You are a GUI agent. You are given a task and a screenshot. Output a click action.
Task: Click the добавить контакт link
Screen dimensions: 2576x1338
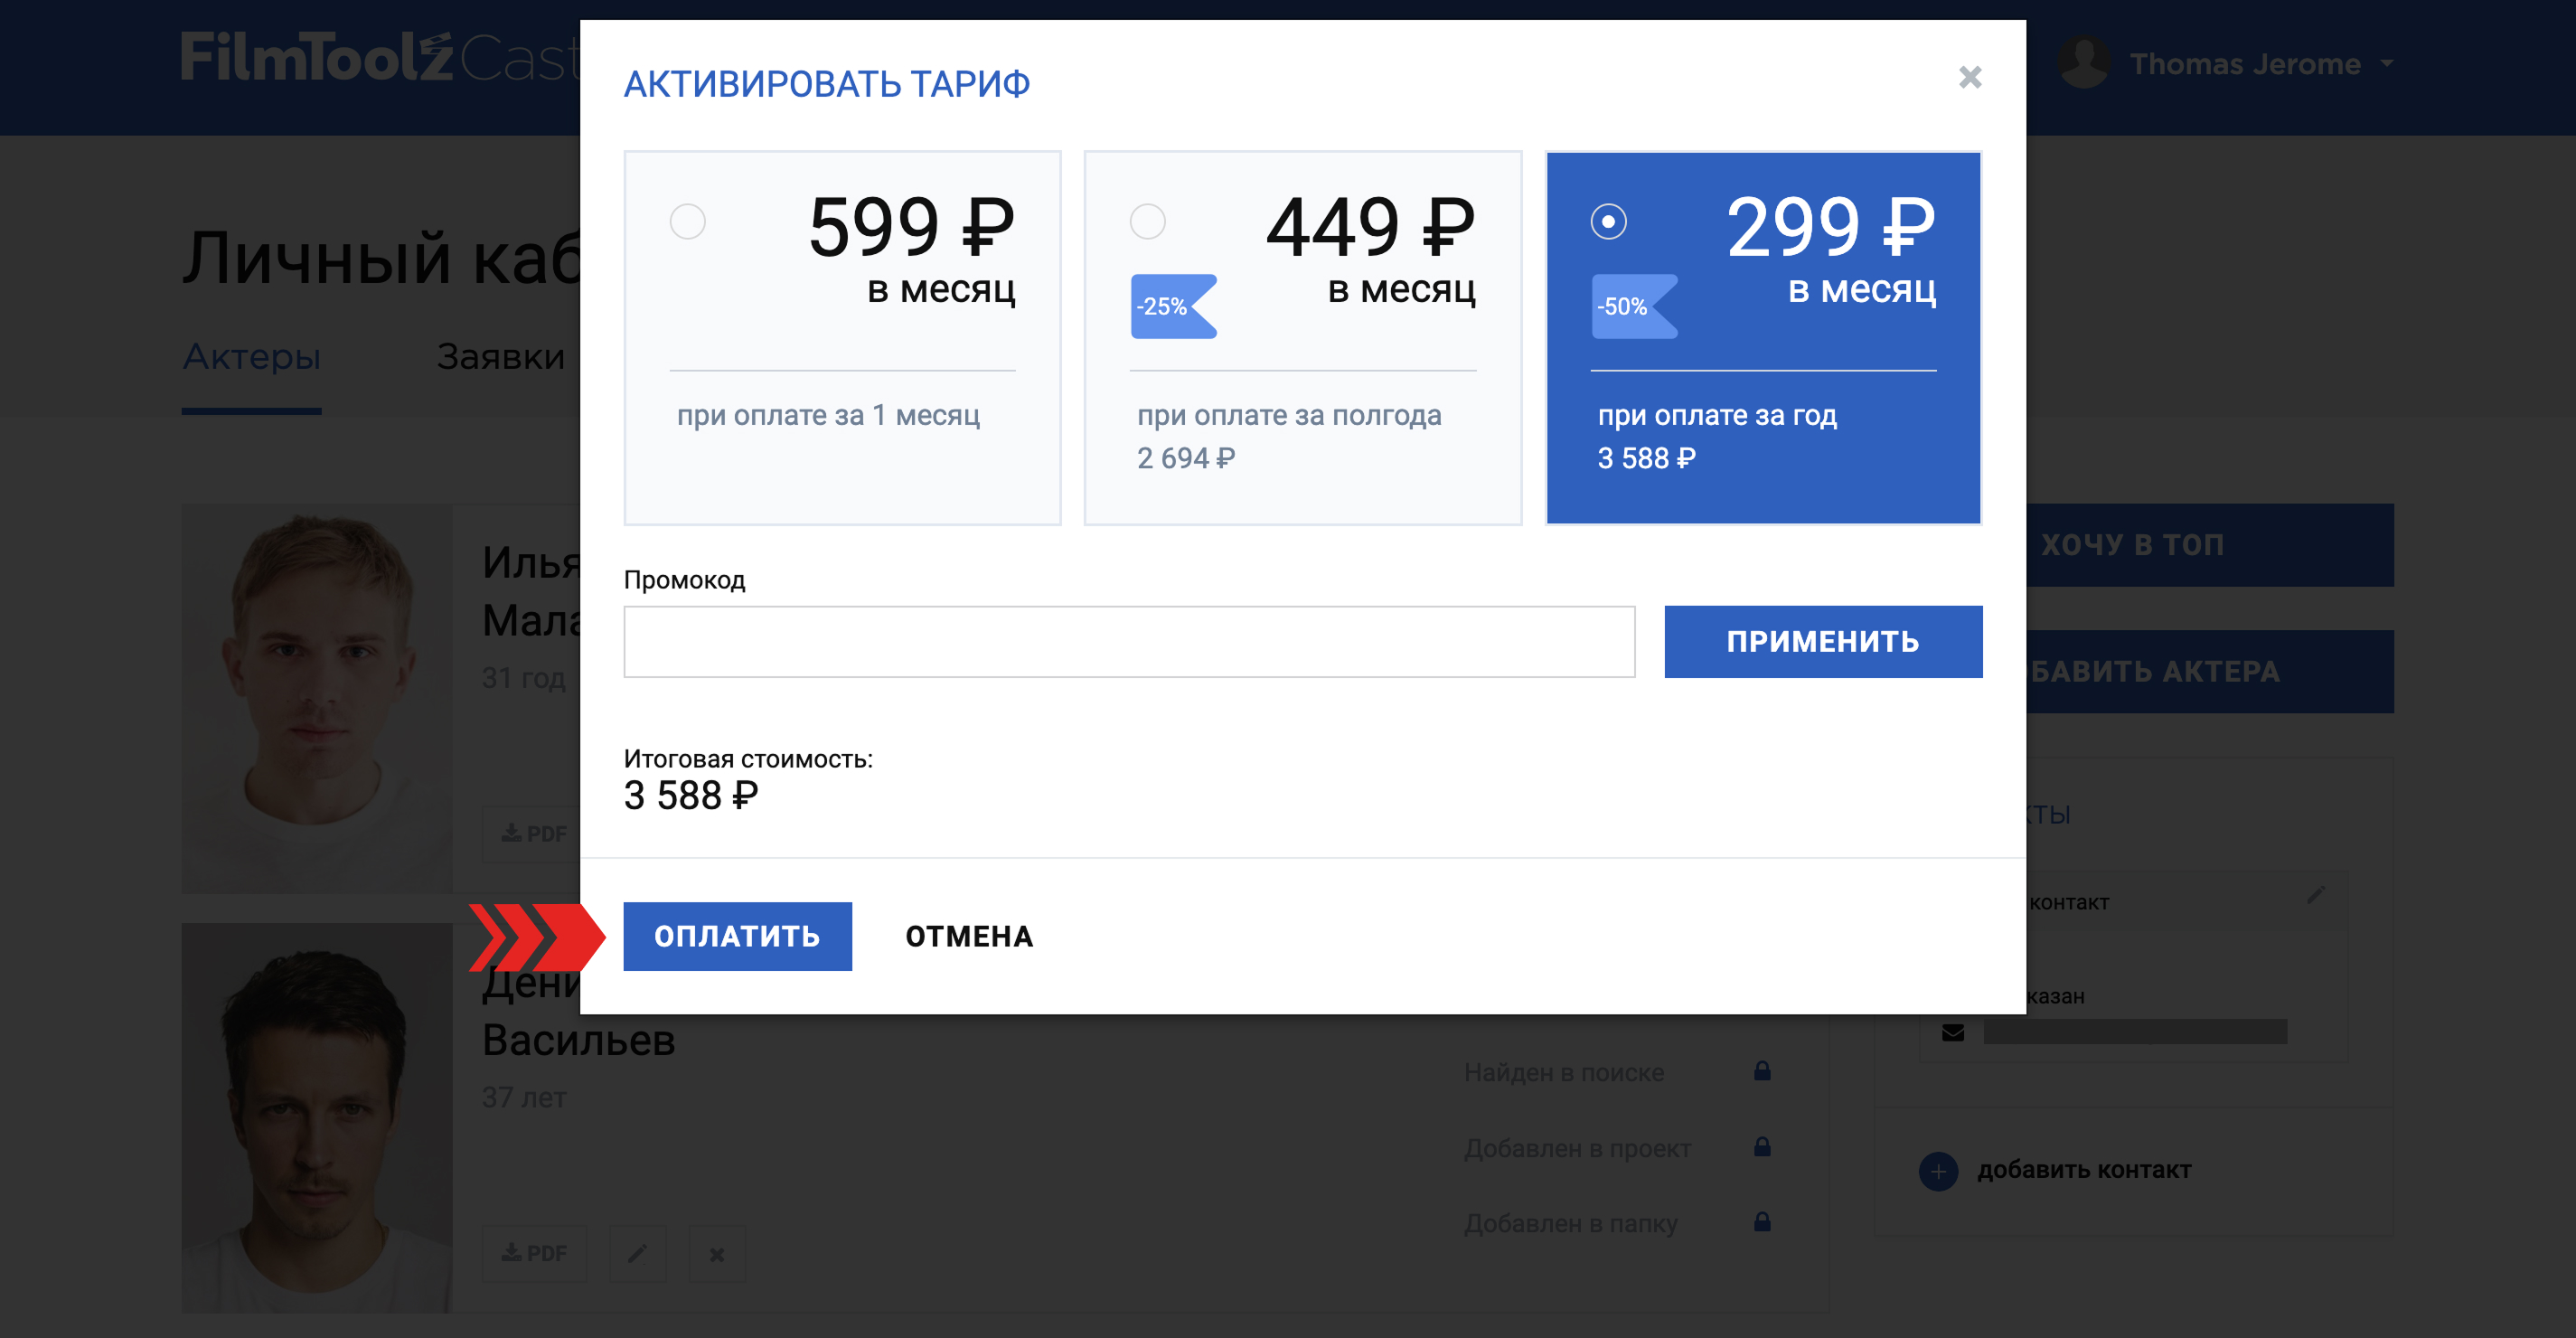point(2084,1170)
